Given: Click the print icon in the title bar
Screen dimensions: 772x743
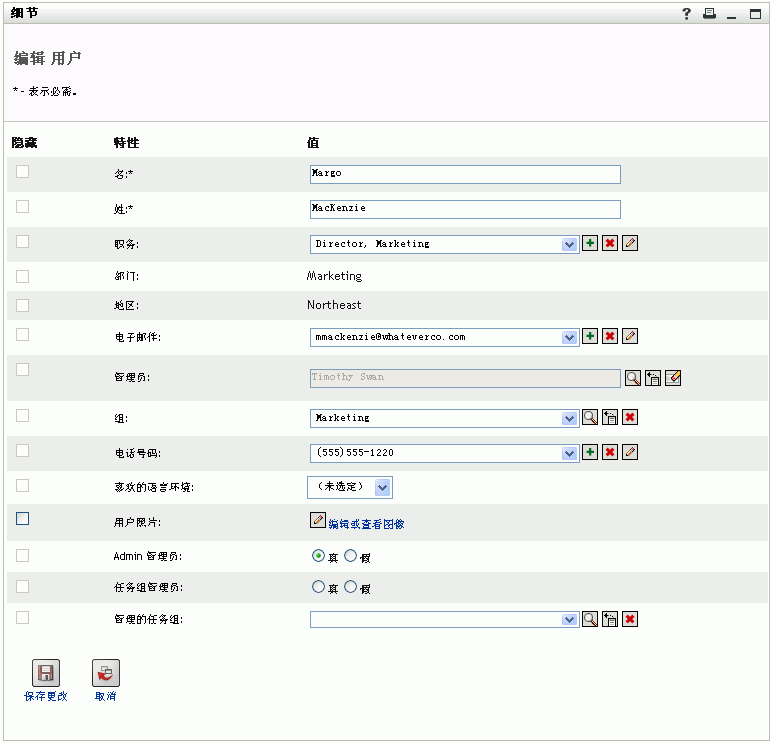Looking at the screenshot, I should (709, 14).
